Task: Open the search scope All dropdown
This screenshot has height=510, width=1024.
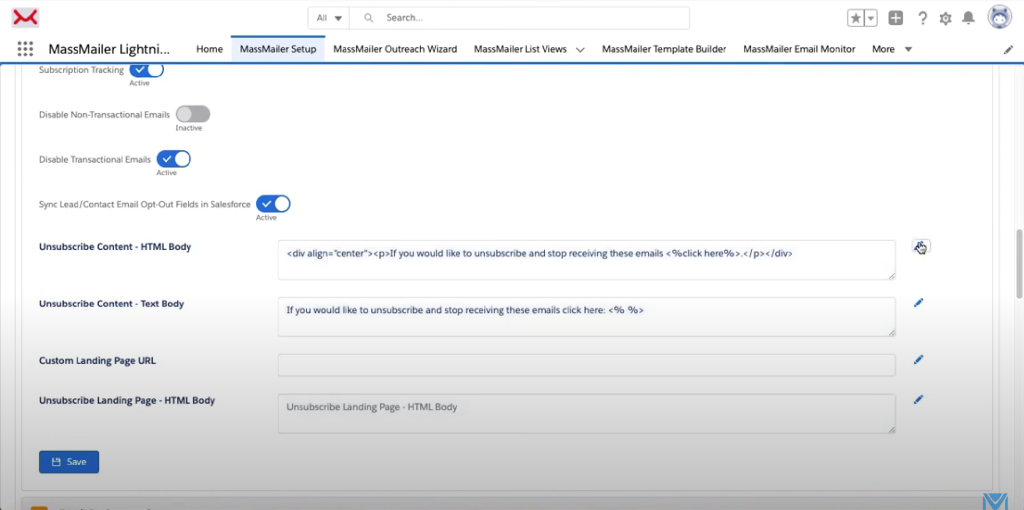Action: (329, 18)
